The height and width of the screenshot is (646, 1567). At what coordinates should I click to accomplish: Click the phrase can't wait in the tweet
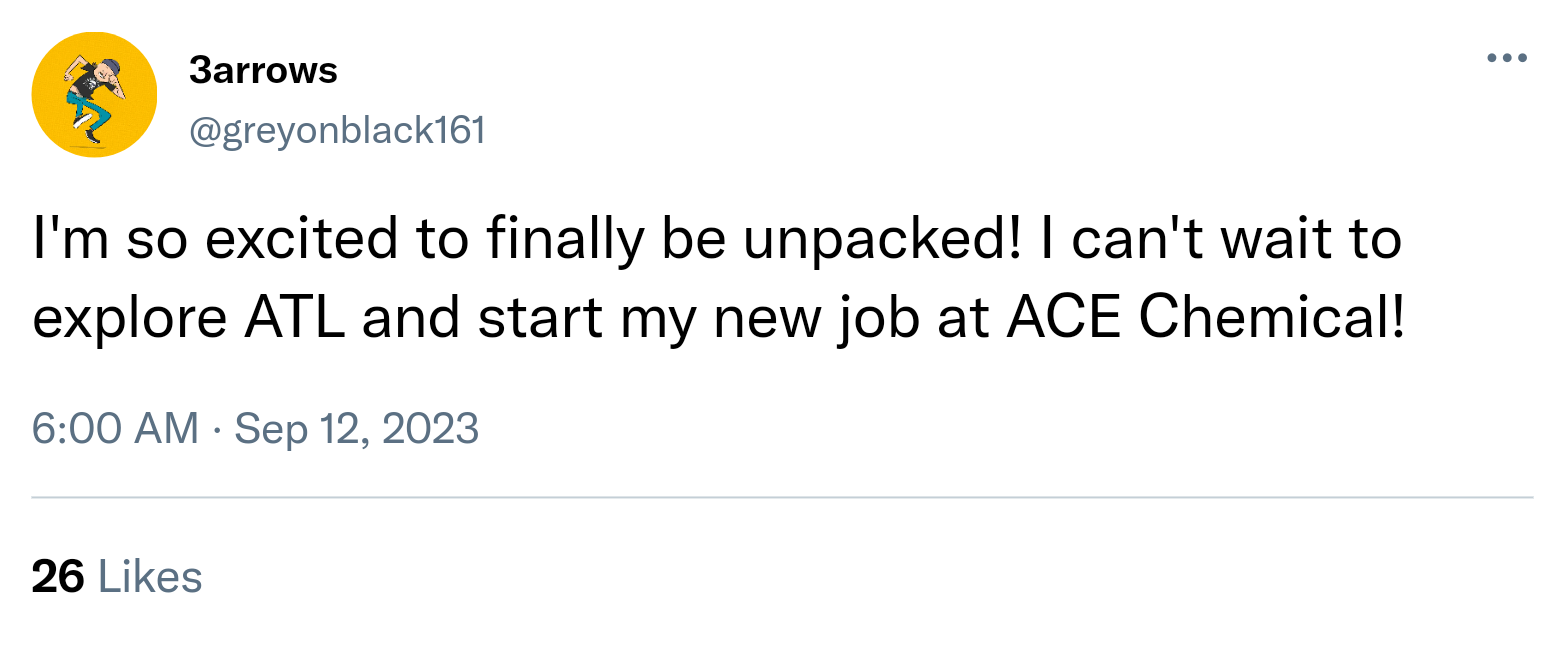click(x=1198, y=241)
